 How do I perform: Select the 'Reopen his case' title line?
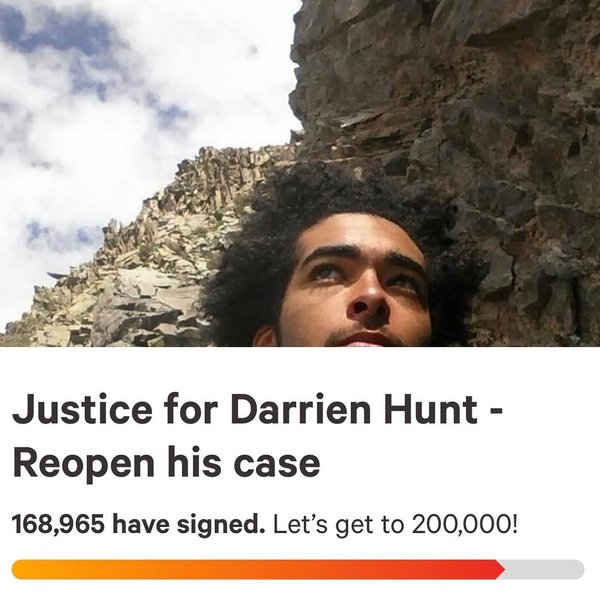click(166, 464)
